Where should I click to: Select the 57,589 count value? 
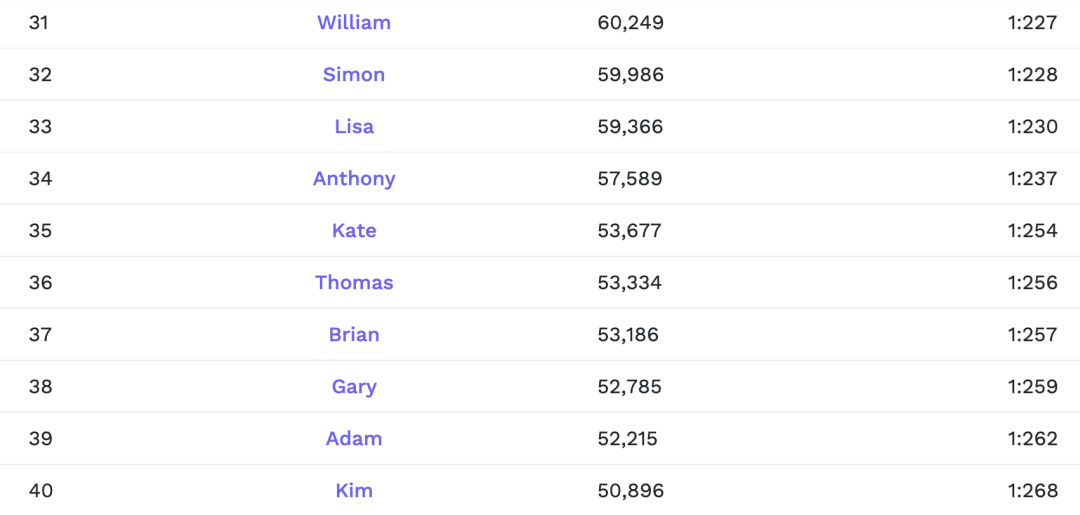[x=630, y=178]
